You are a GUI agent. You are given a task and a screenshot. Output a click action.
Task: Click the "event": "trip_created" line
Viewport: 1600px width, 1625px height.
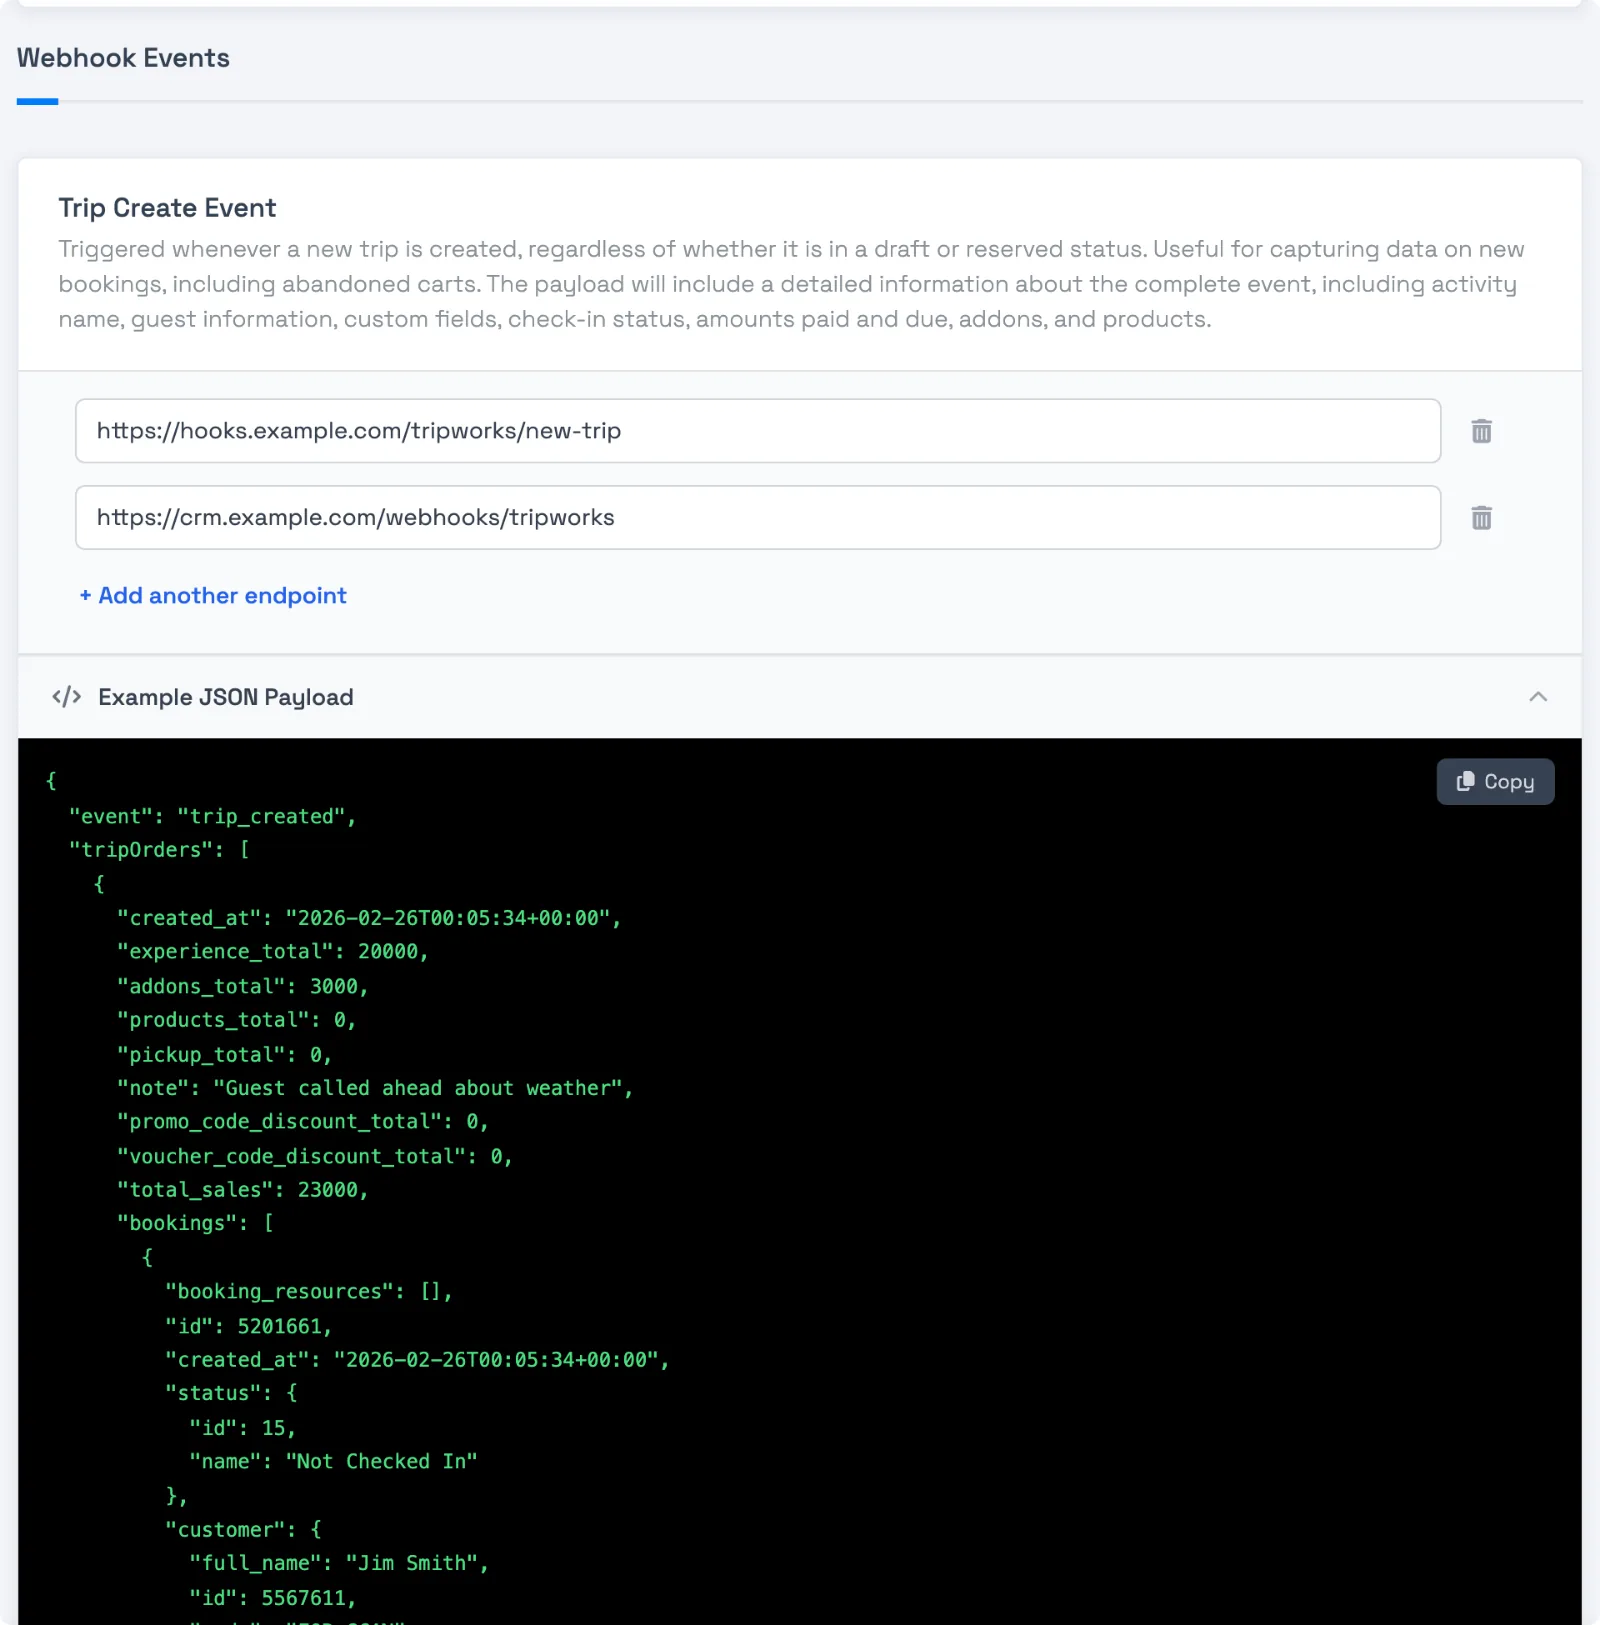[212, 817]
